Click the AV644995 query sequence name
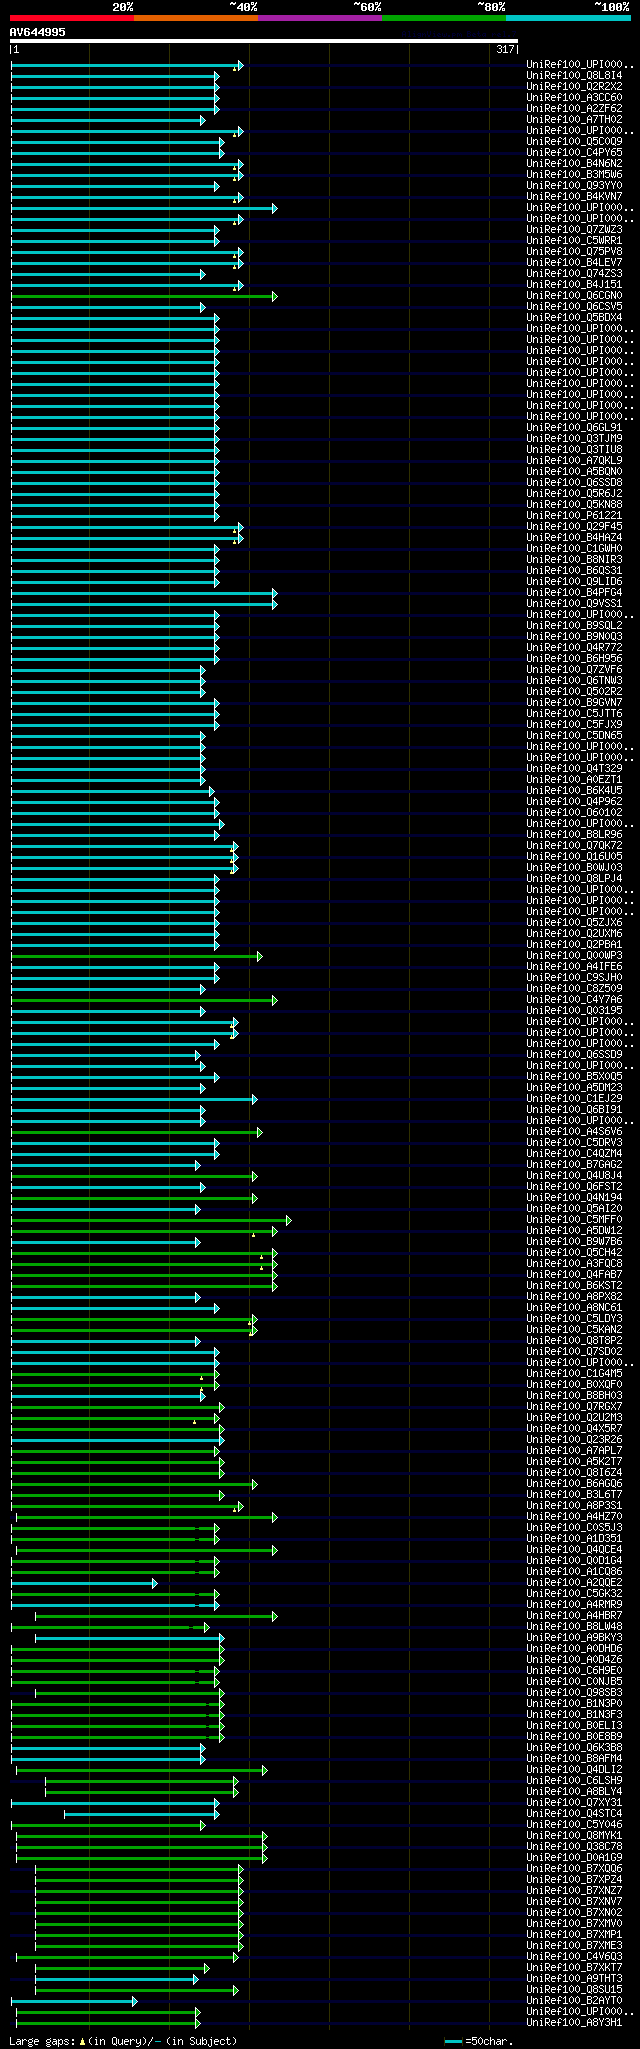Viewport: 640px width, 2049px height. click(38, 32)
